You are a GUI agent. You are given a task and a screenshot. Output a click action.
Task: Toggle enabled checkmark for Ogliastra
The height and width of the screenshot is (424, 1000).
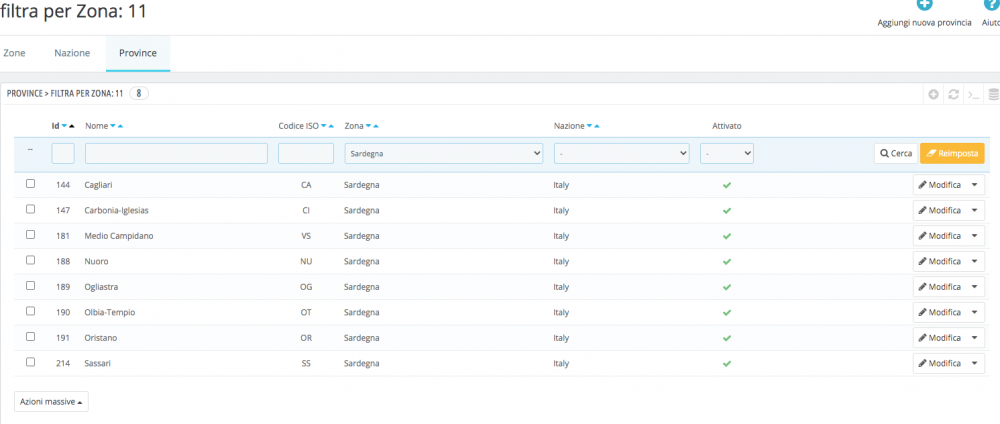pos(726,287)
